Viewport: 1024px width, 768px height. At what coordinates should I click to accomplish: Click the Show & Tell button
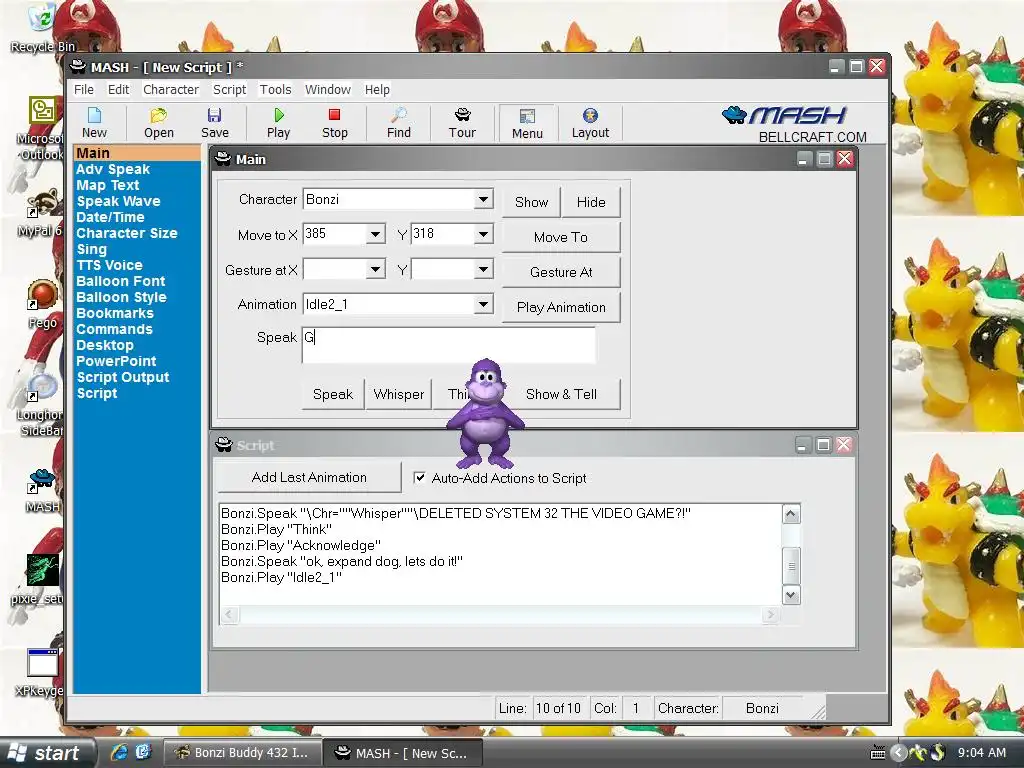[568, 394]
